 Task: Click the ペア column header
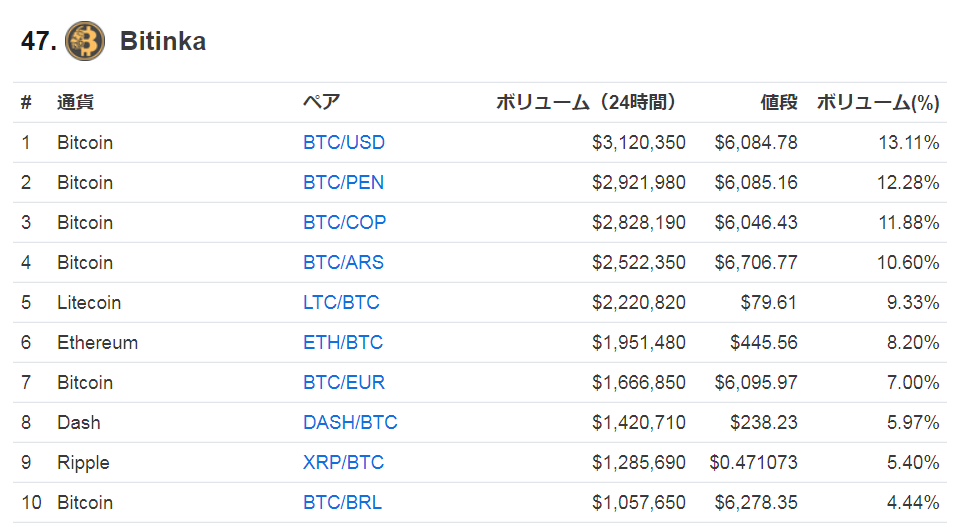coord(322,102)
